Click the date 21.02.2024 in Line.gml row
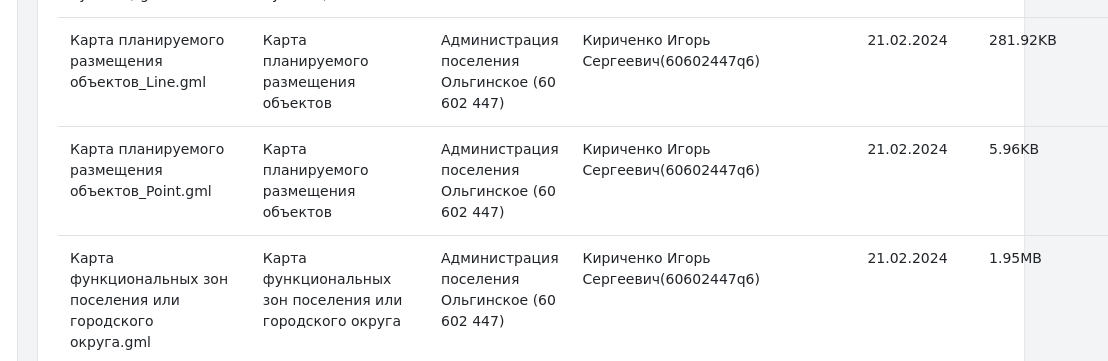This screenshot has height=361, width=1108. point(907,40)
